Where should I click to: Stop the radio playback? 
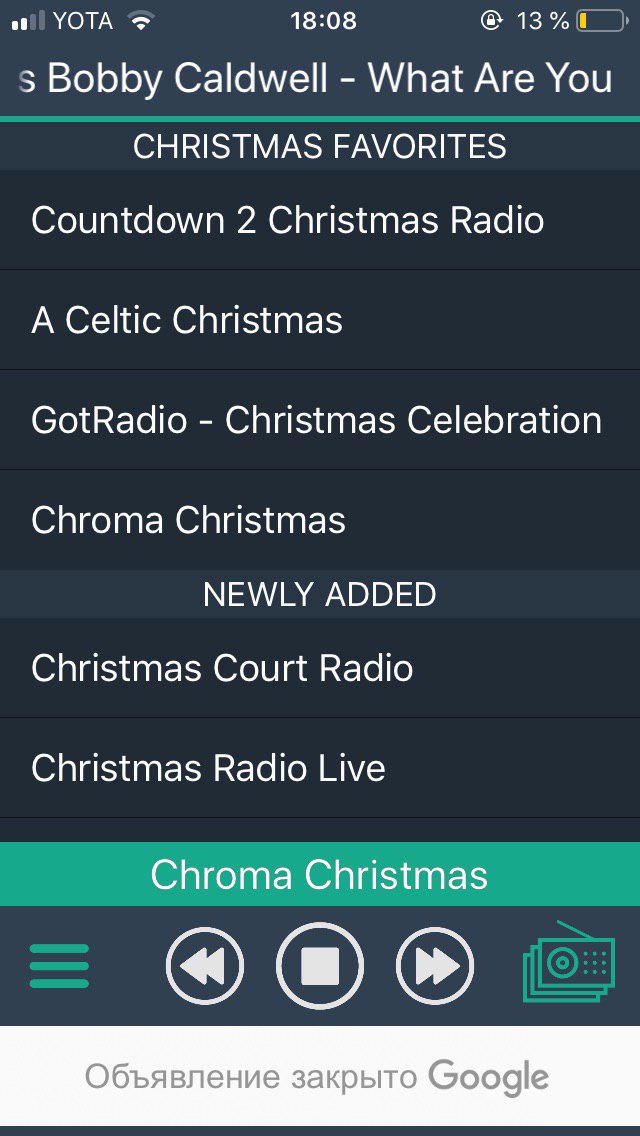[x=320, y=966]
